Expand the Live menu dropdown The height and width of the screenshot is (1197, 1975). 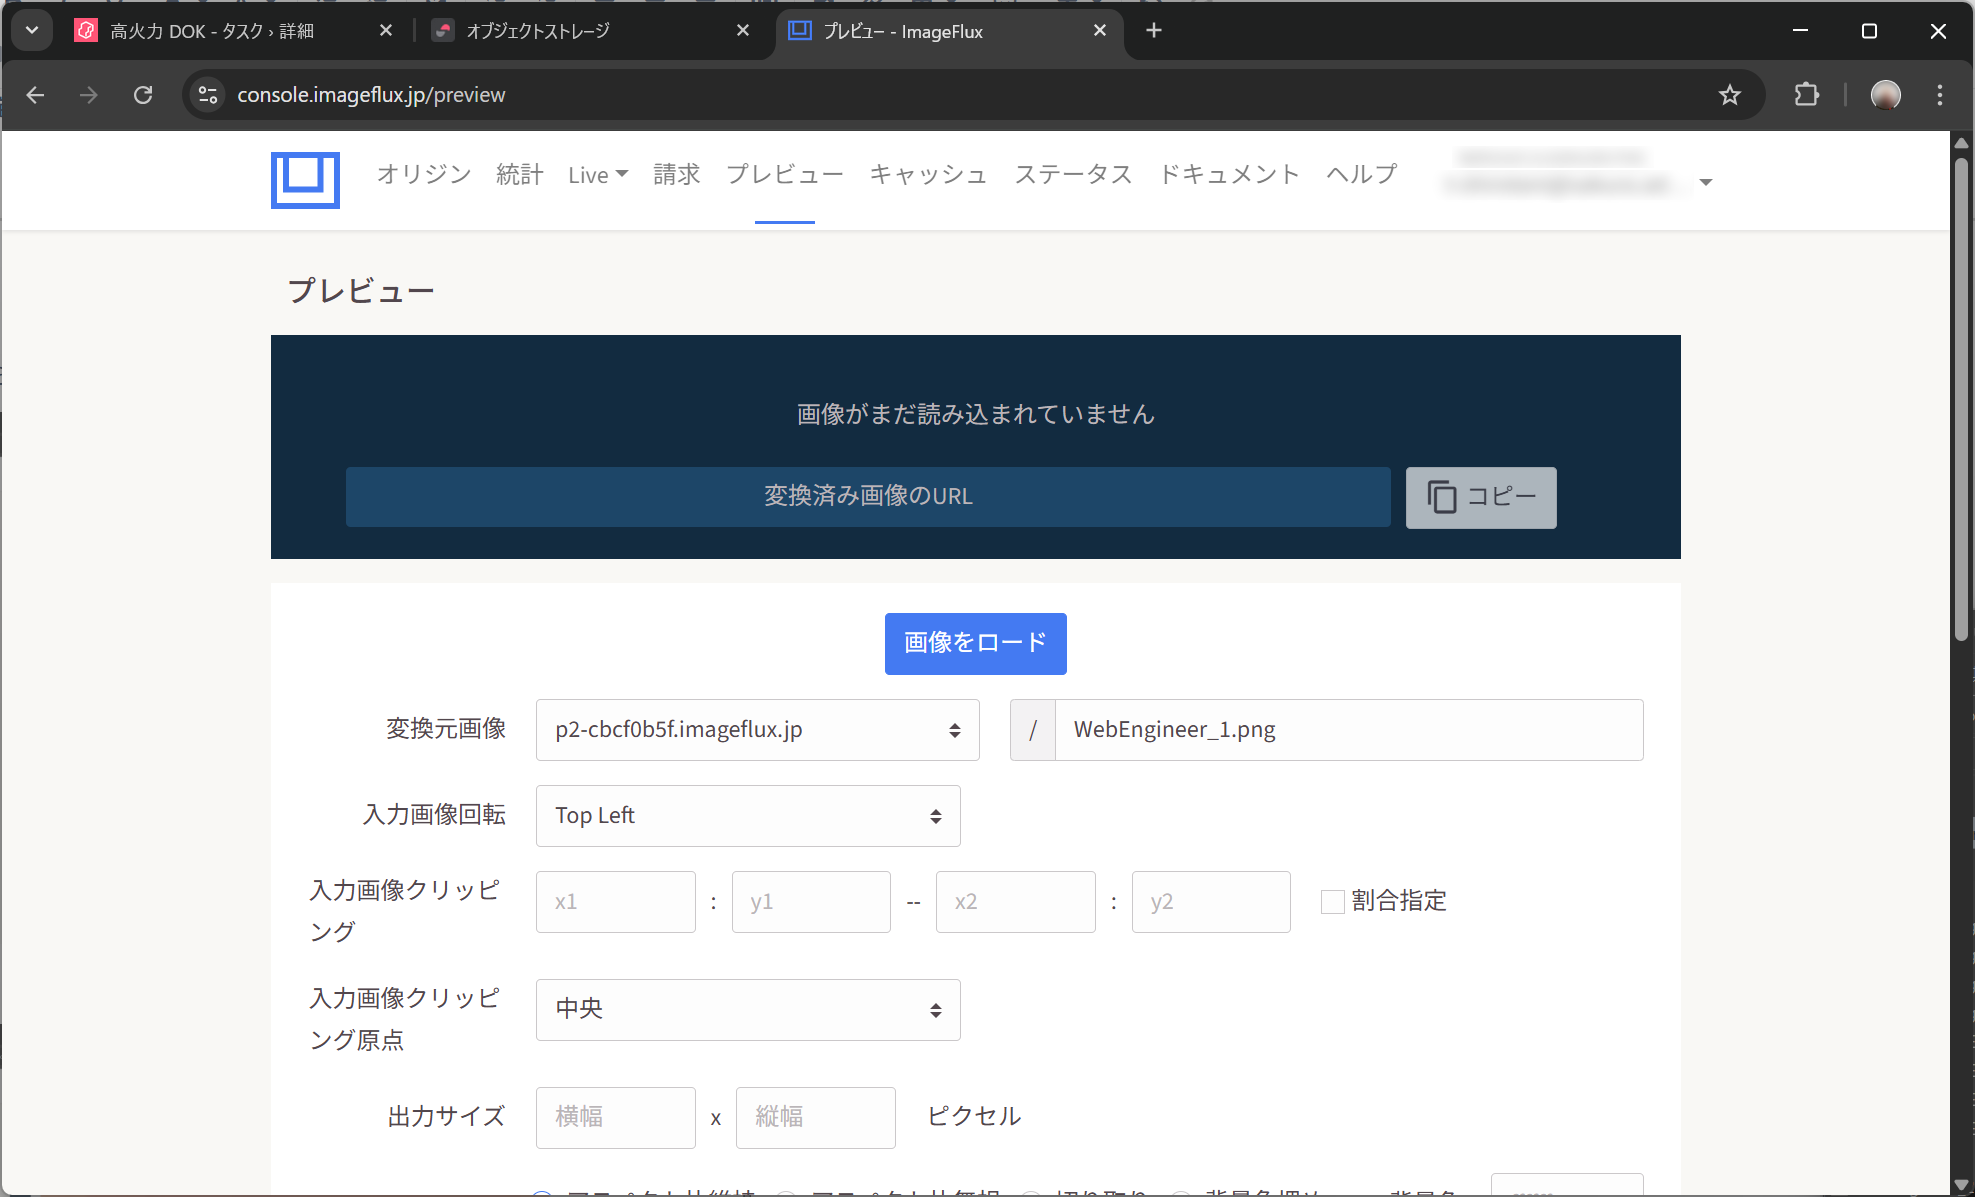tap(597, 175)
